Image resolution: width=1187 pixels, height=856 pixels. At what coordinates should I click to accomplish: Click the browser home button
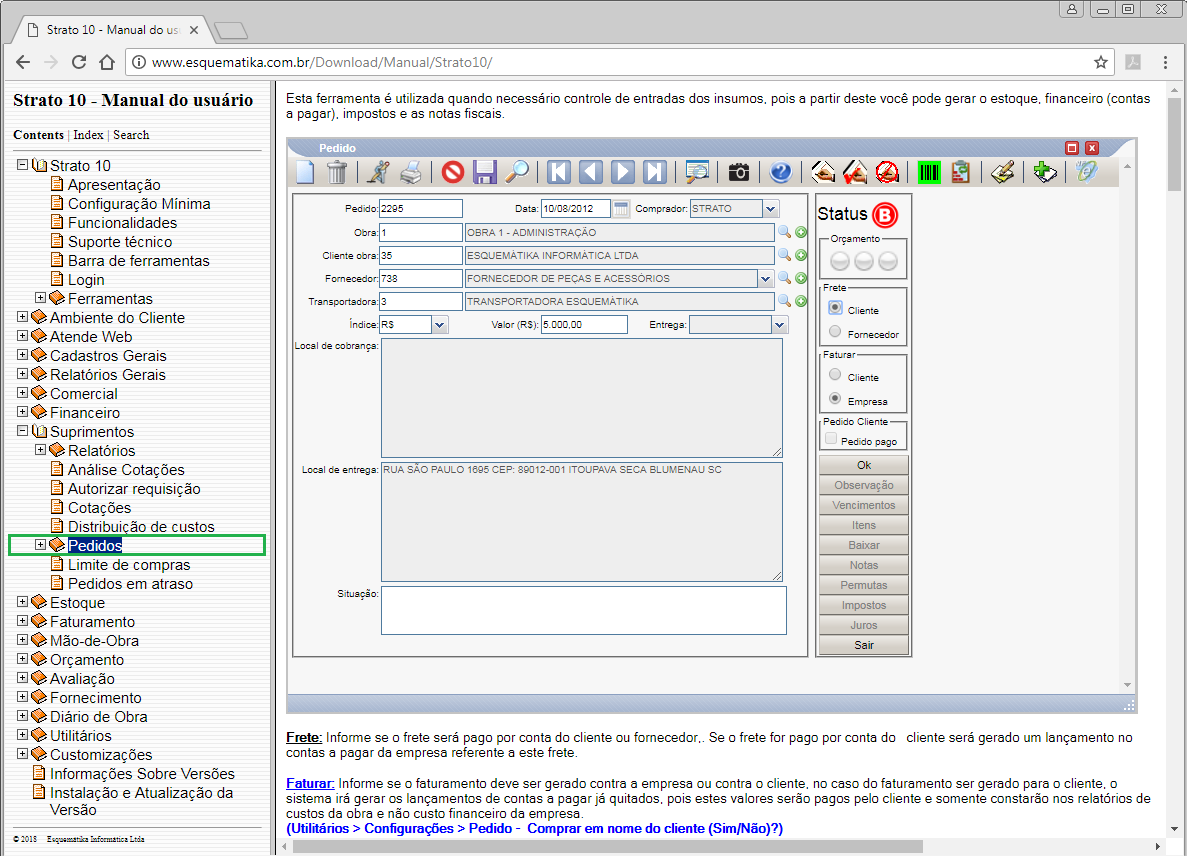tap(107, 62)
